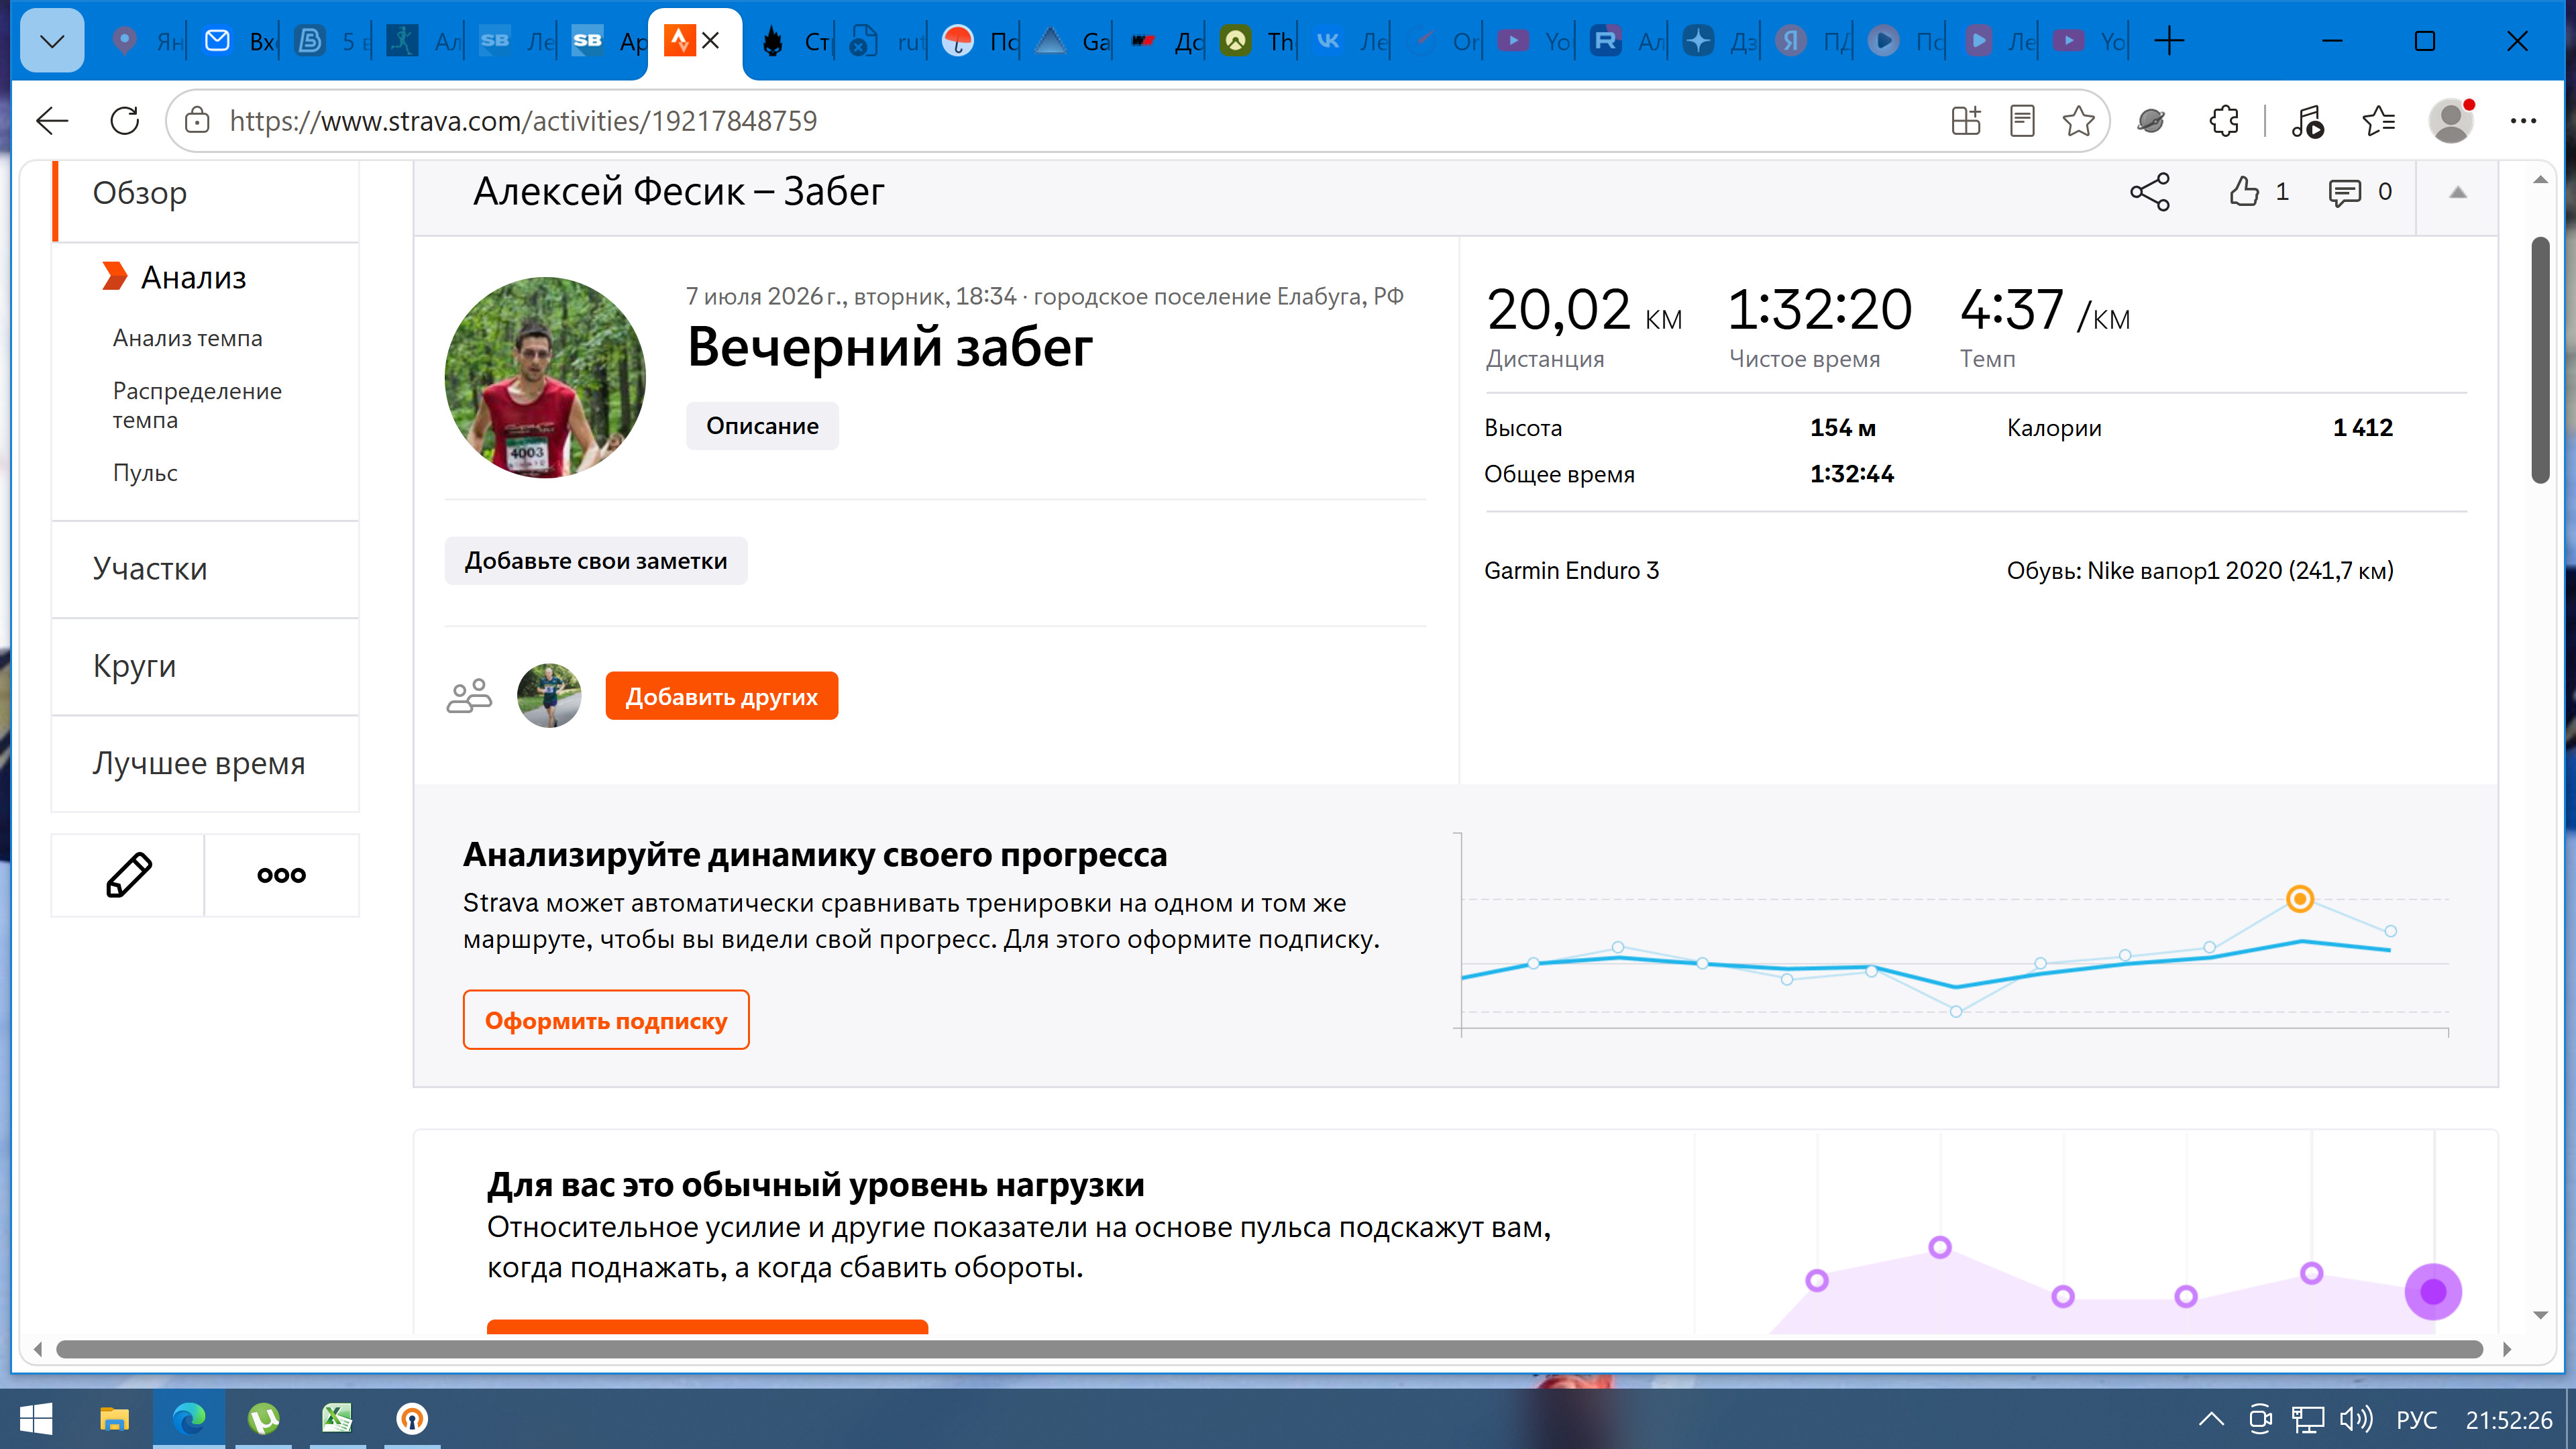Image resolution: width=2576 pixels, height=1449 pixels.
Task: Collapse the activity header with the up arrow
Action: (x=2458, y=192)
